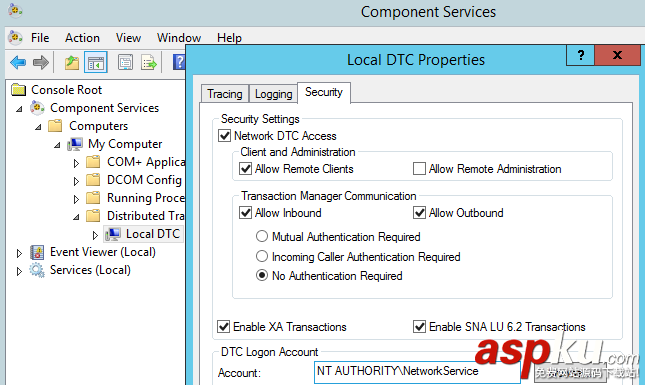Switch to the Logging tab

pyautogui.click(x=274, y=94)
